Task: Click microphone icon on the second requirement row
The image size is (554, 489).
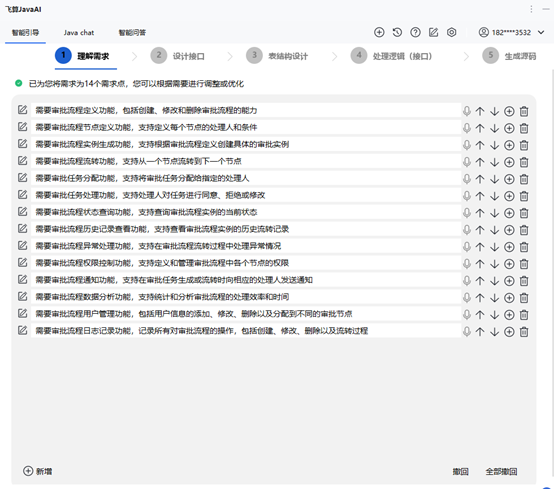Action: (467, 128)
